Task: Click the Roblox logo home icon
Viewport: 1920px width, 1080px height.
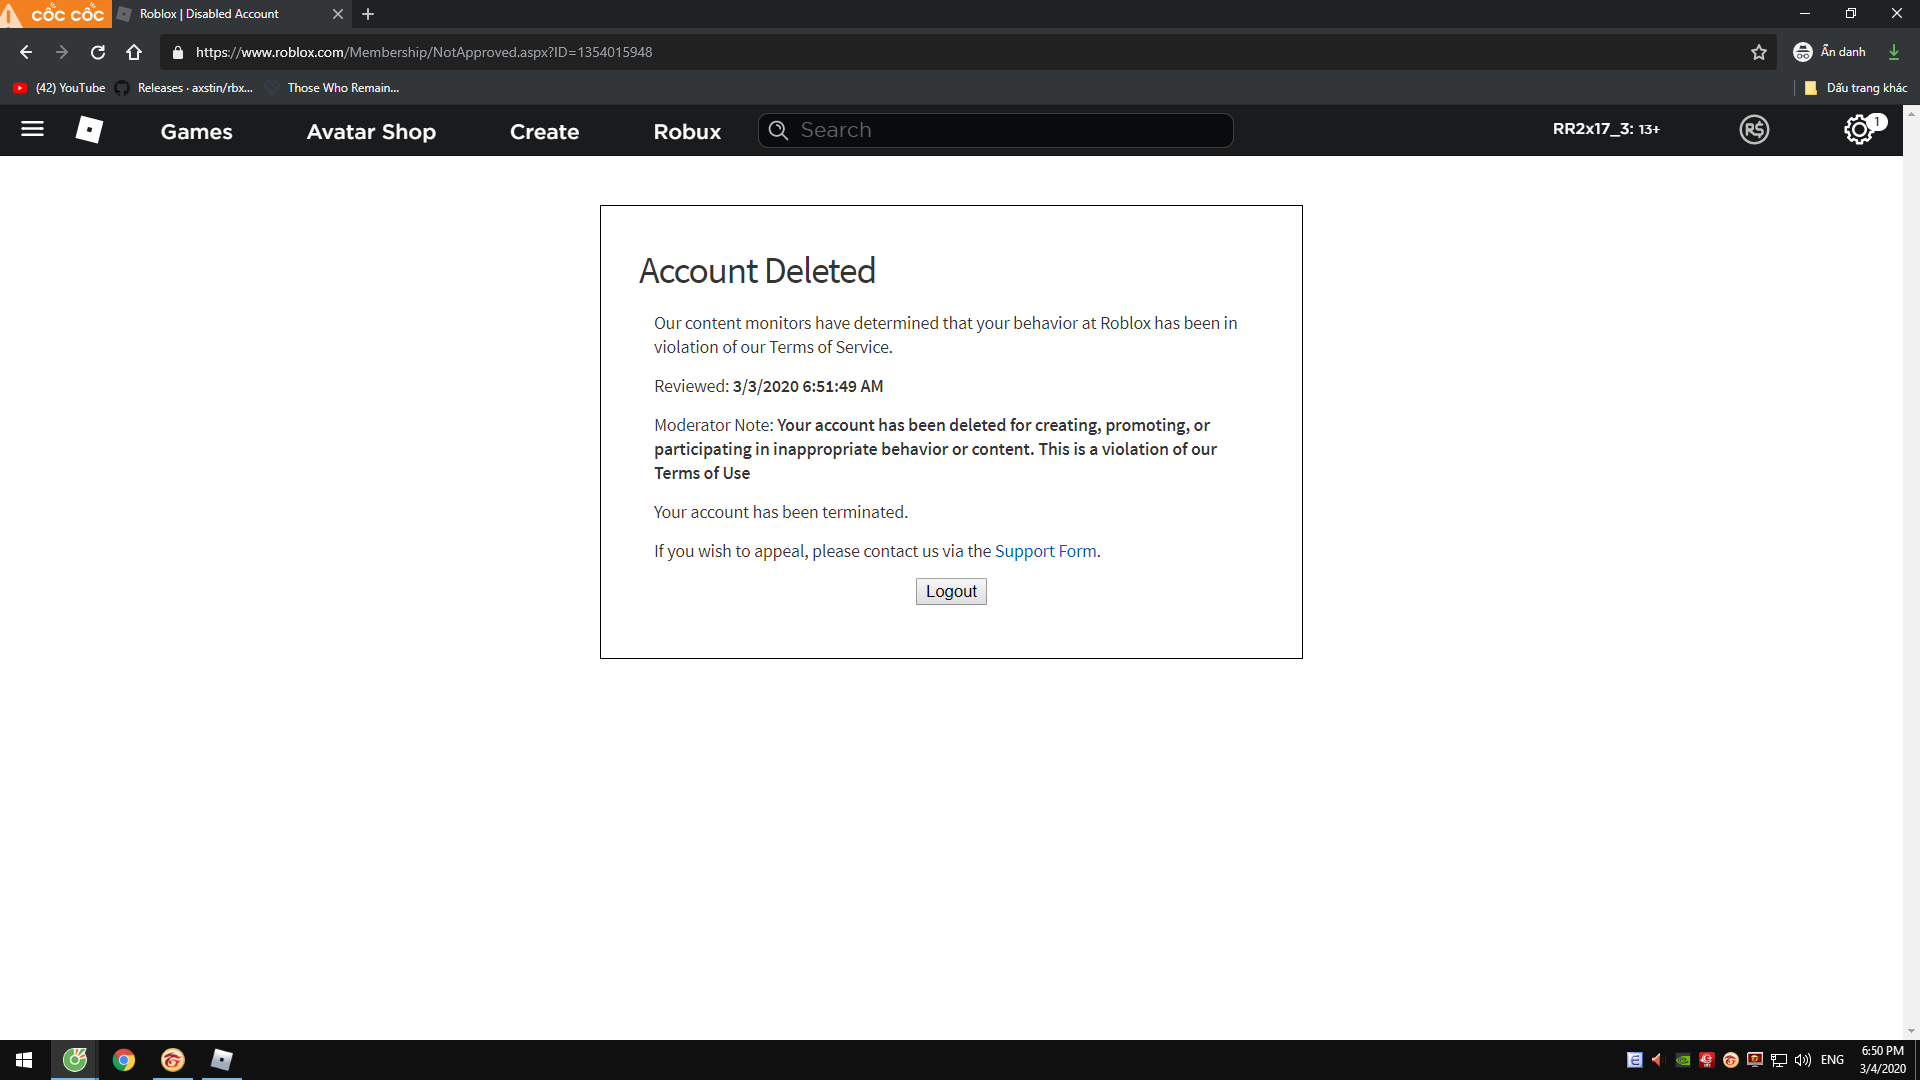Action: 89,130
